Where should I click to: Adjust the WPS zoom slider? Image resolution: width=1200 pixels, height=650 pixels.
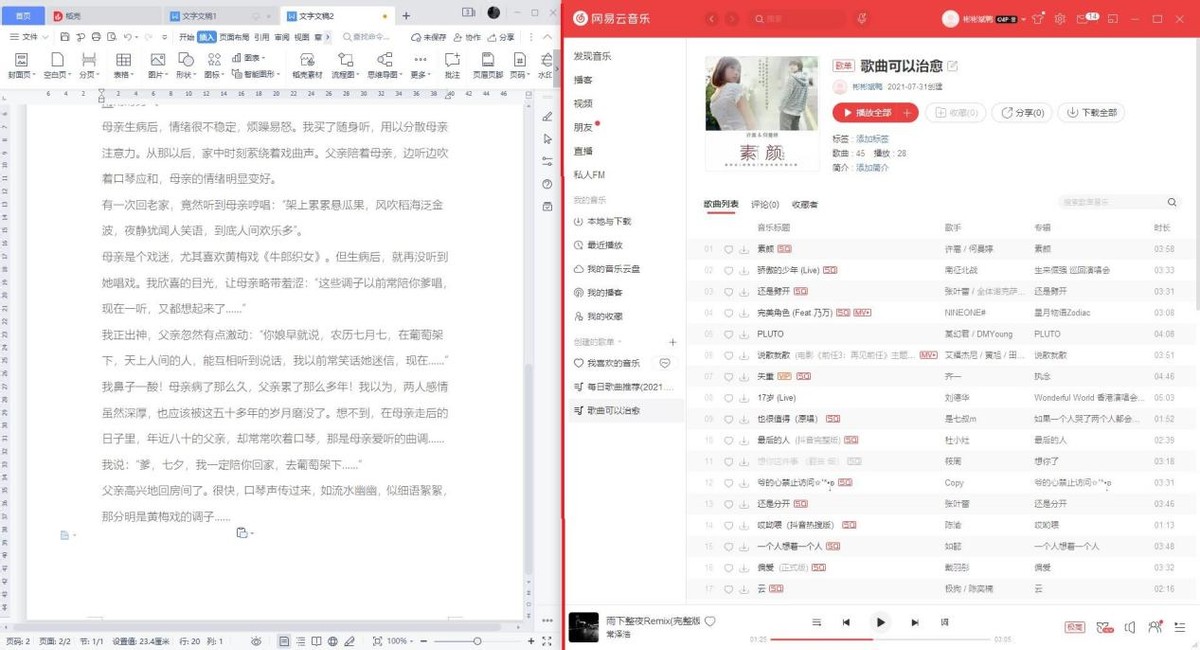(x=479, y=641)
